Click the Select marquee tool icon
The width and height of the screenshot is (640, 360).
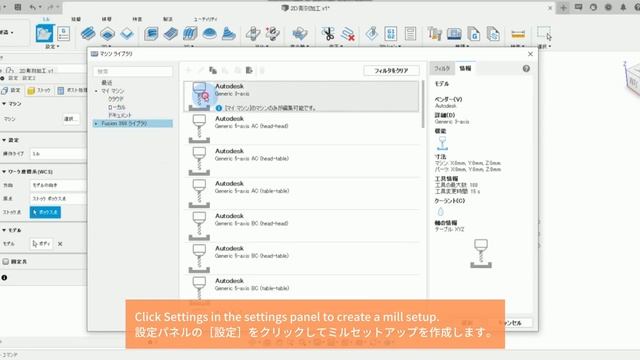544,33
